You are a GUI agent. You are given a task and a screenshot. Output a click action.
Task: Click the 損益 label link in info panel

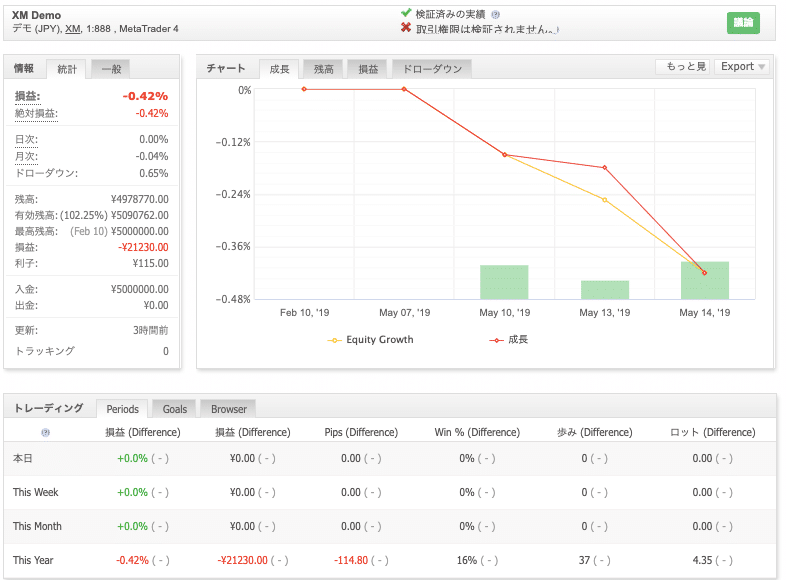tap(27, 96)
